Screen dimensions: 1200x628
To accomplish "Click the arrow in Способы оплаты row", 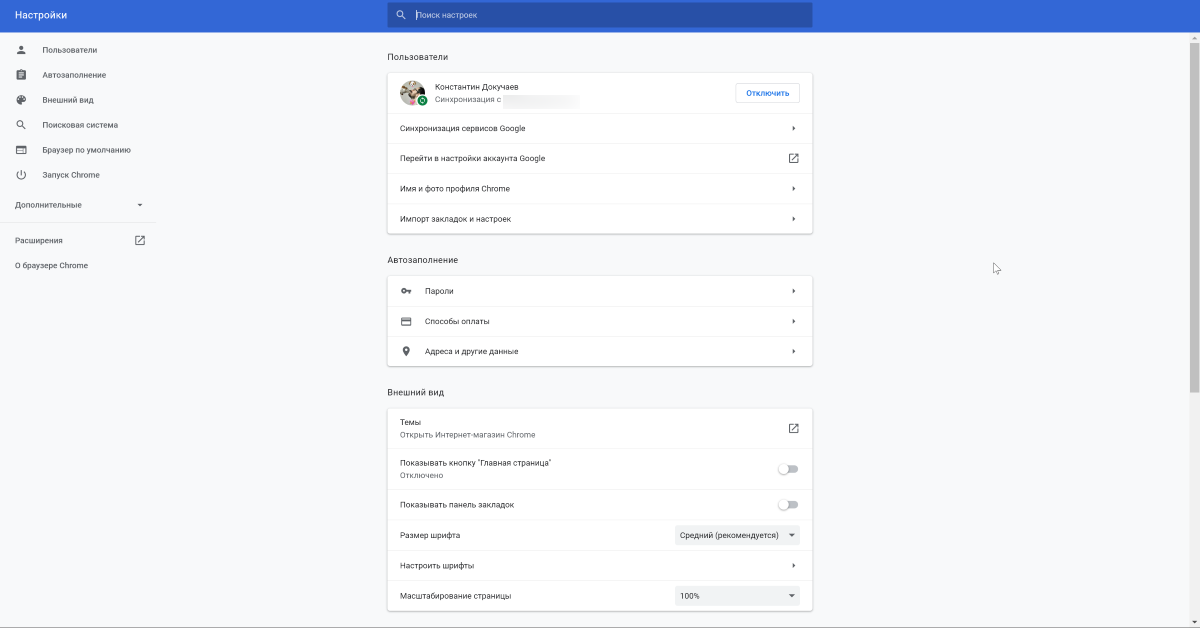I will [793, 321].
